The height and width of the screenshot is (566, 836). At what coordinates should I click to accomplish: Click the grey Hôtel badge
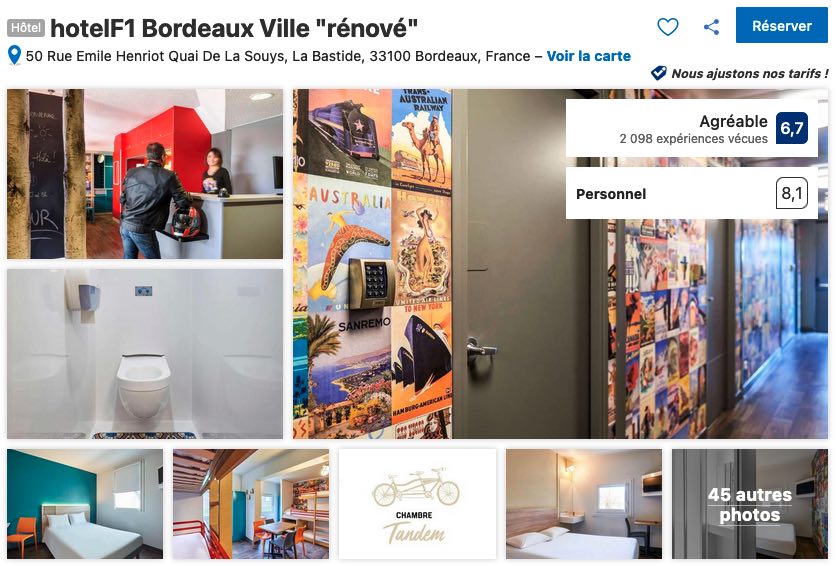coord(26,28)
